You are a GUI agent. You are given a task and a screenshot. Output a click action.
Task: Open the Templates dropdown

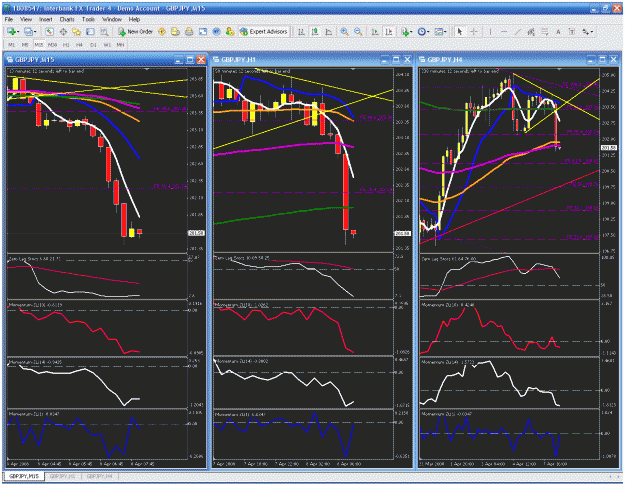coord(440,31)
